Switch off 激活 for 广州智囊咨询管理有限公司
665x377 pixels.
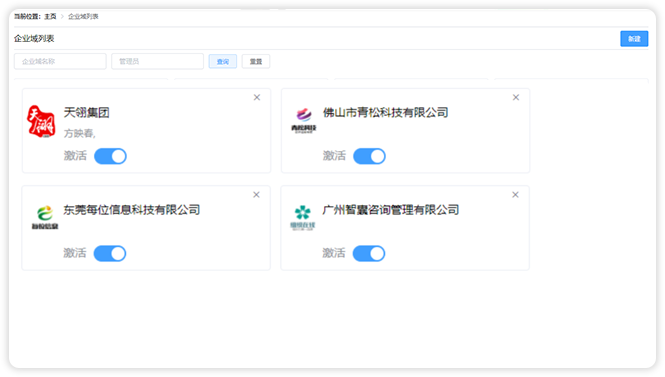[369, 254]
